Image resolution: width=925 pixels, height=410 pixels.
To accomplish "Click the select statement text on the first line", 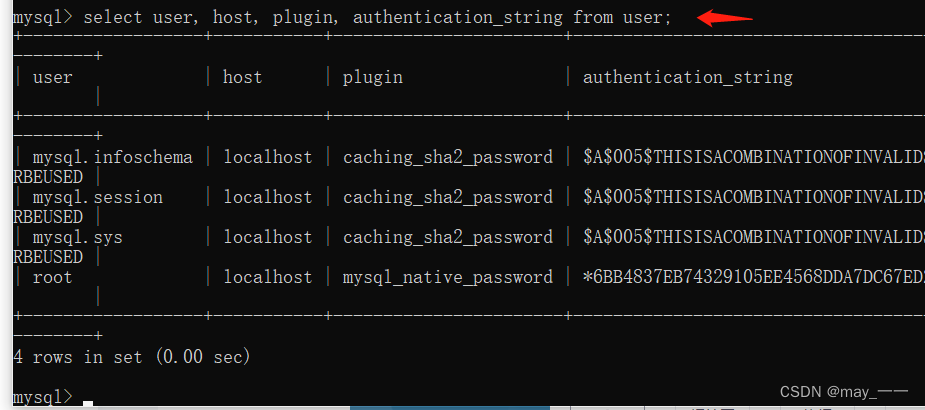I will tap(378, 18).
